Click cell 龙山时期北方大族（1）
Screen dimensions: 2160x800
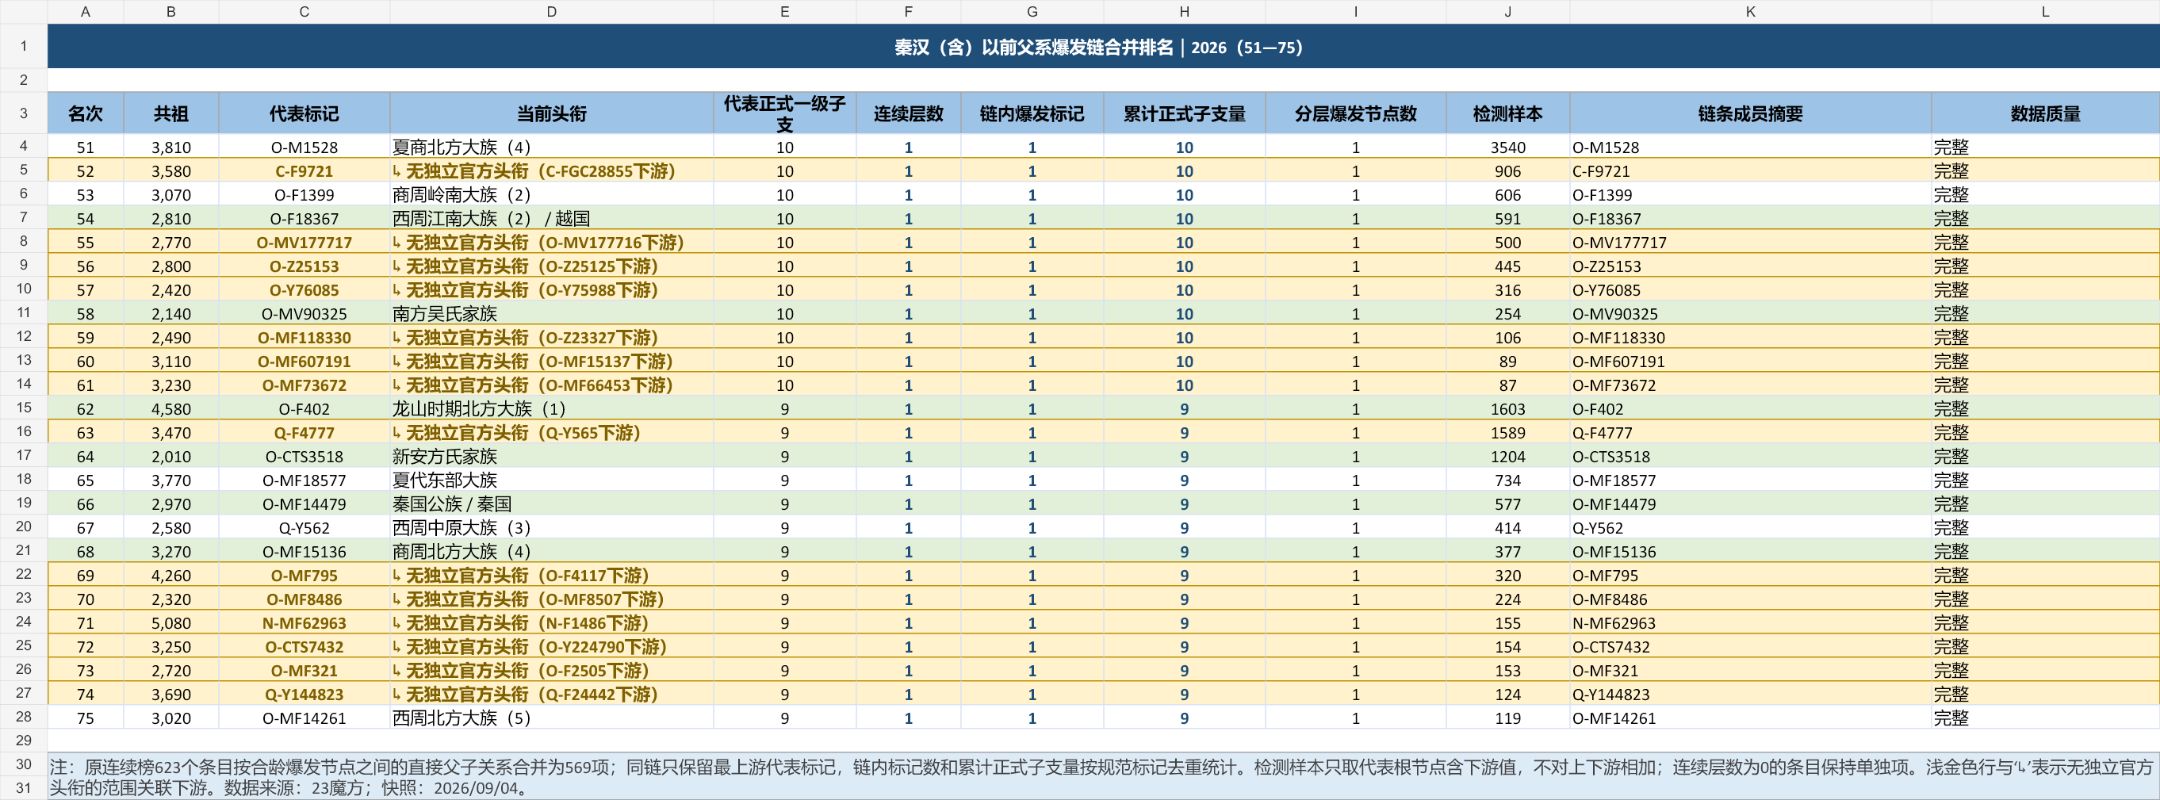[551, 409]
